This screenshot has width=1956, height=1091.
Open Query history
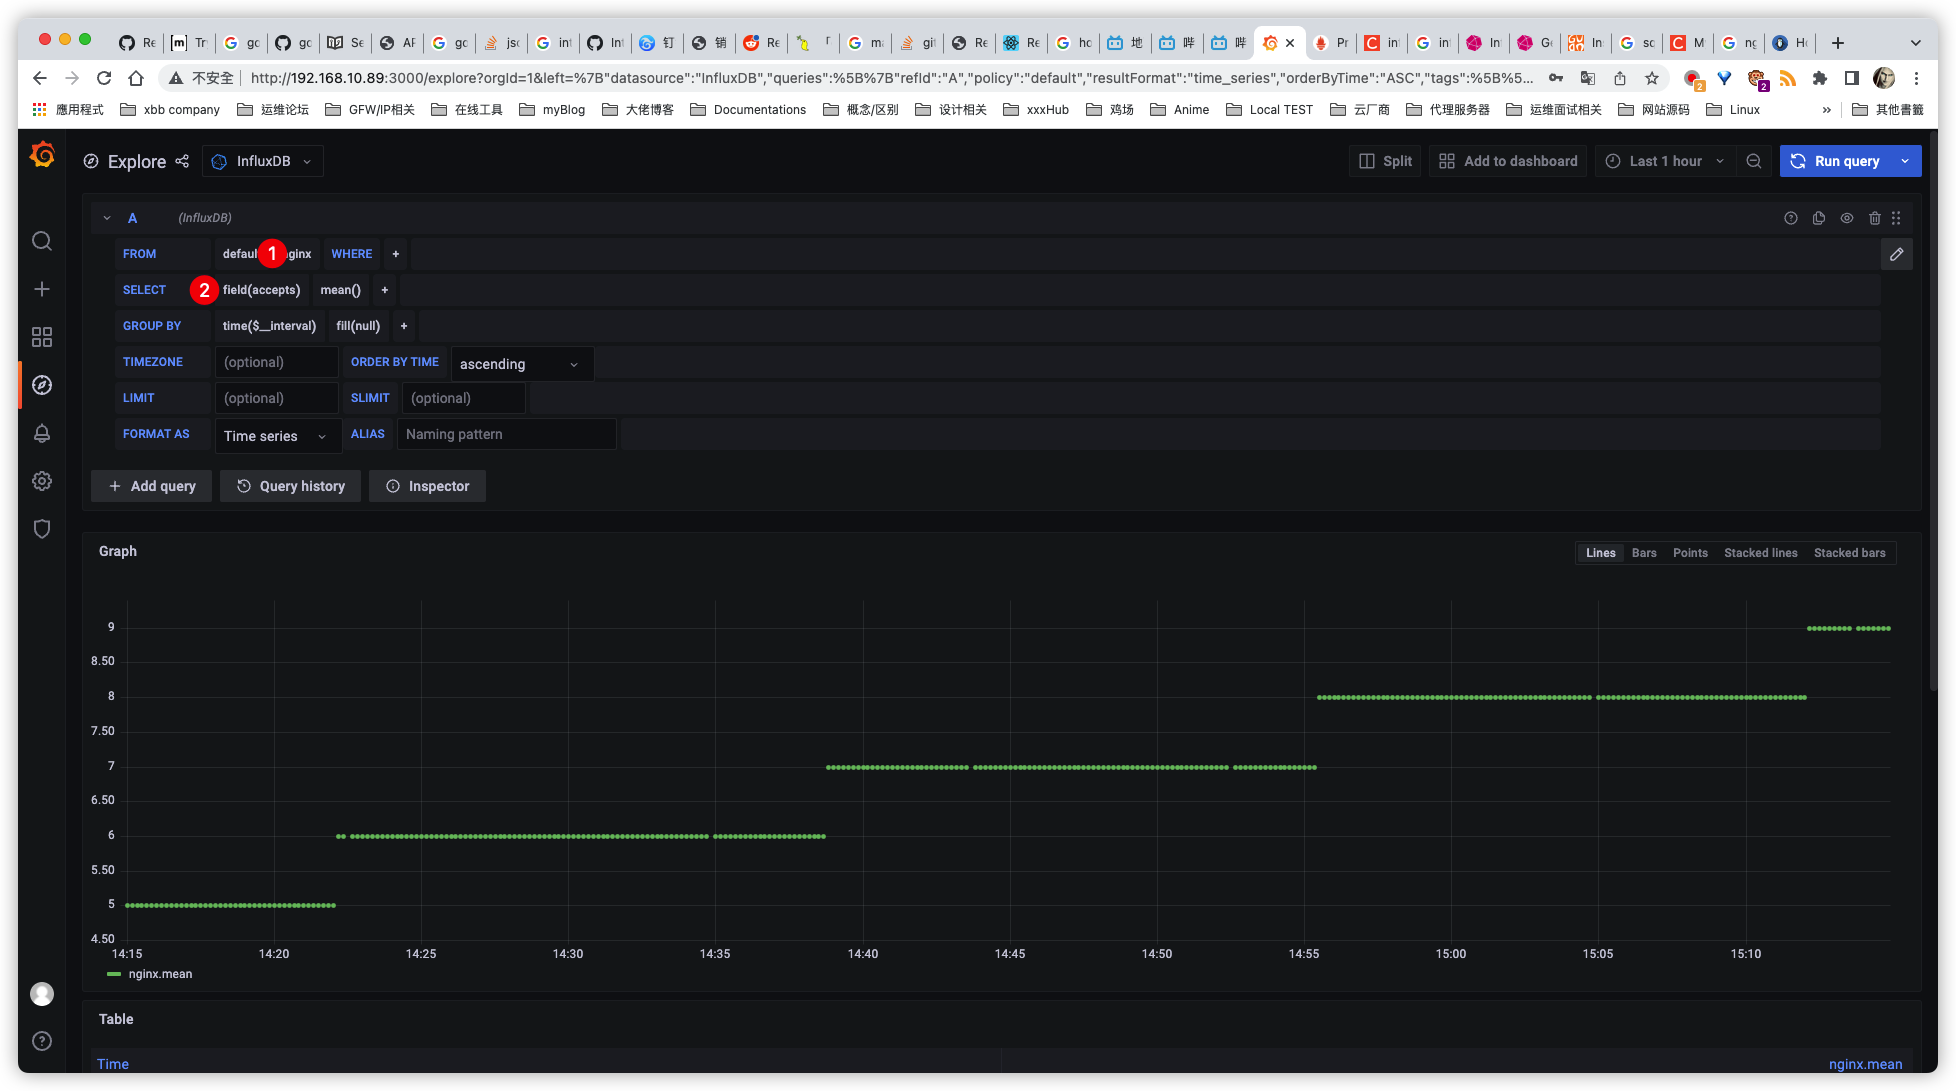pos(291,486)
